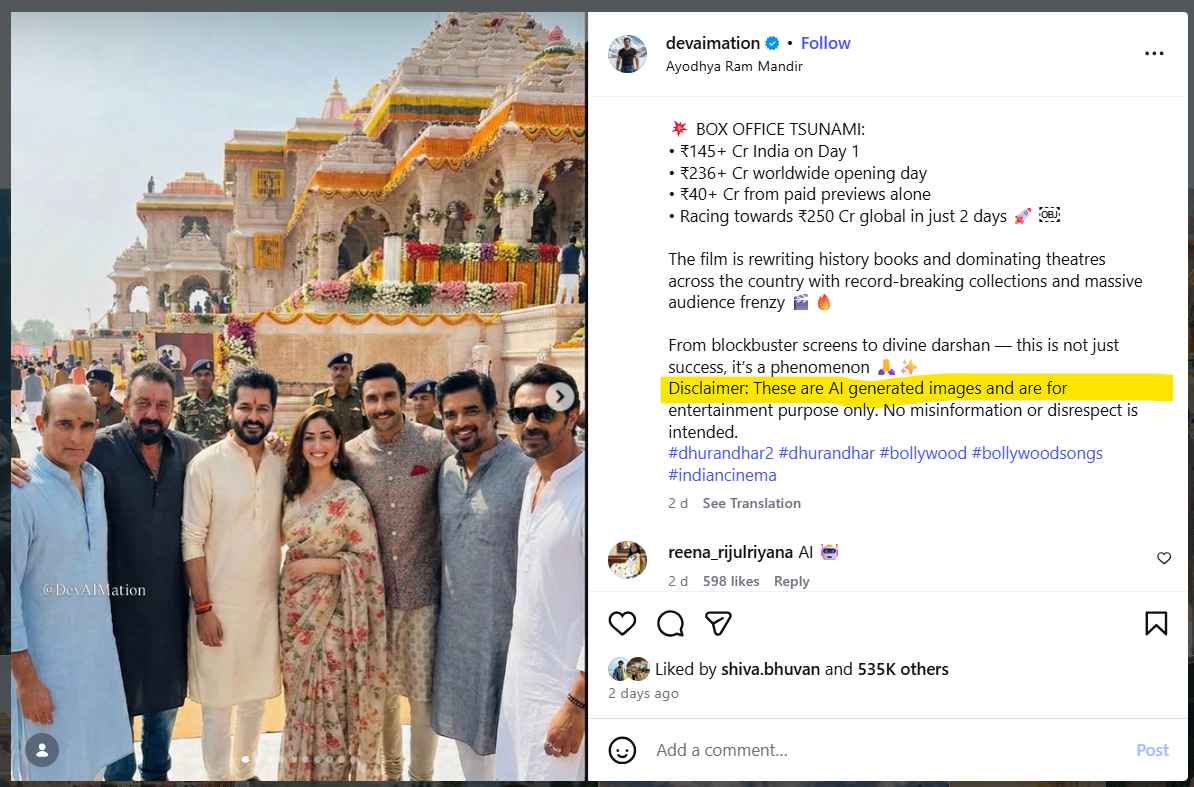
Task: Open reena_rijulriyana's profile avatar
Action: 627,560
